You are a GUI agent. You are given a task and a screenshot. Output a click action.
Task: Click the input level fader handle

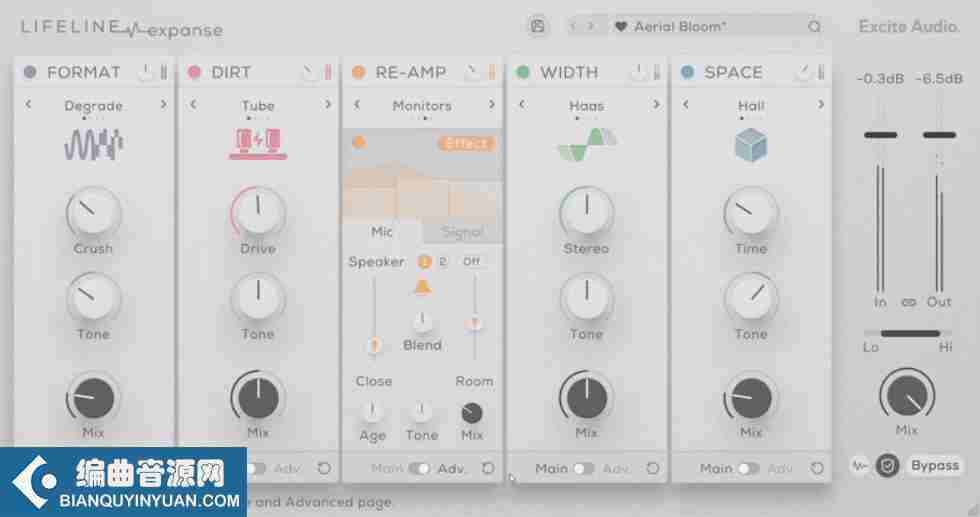click(881, 135)
